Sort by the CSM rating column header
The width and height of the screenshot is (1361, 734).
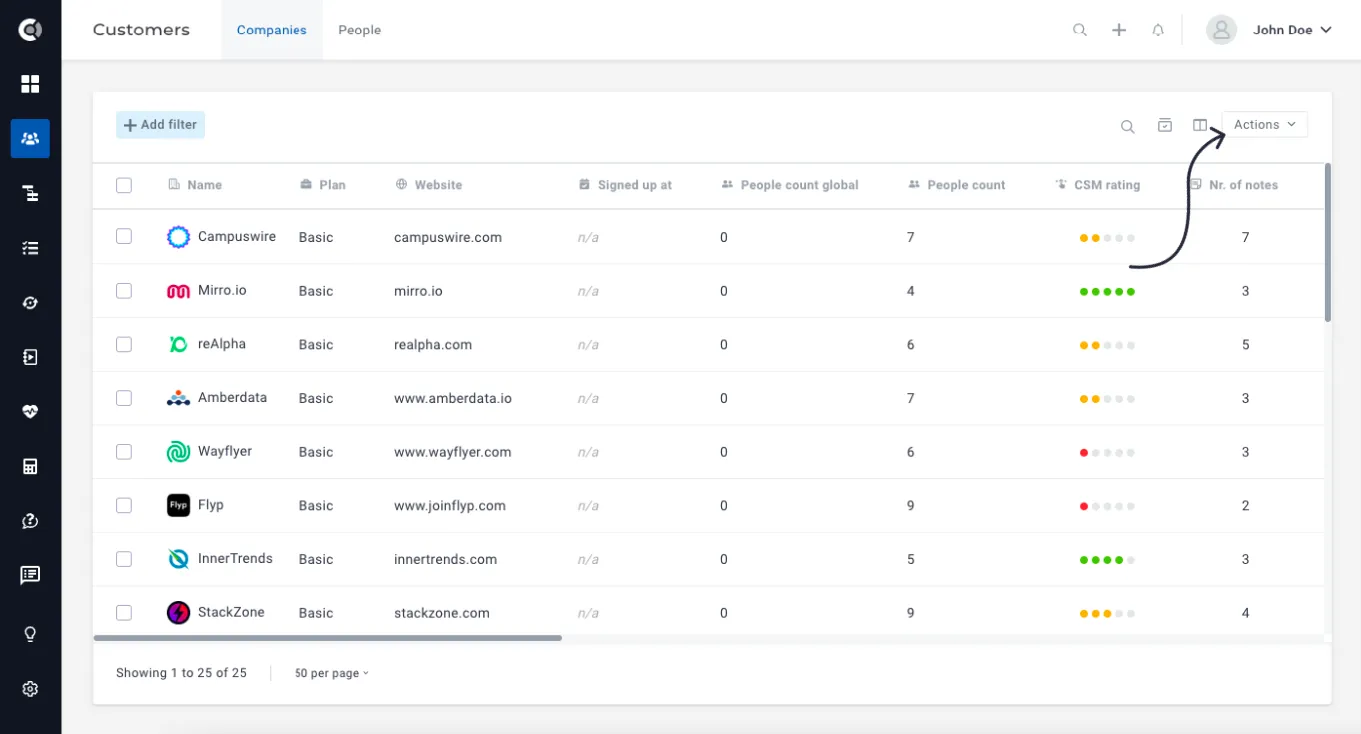click(1098, 185)
